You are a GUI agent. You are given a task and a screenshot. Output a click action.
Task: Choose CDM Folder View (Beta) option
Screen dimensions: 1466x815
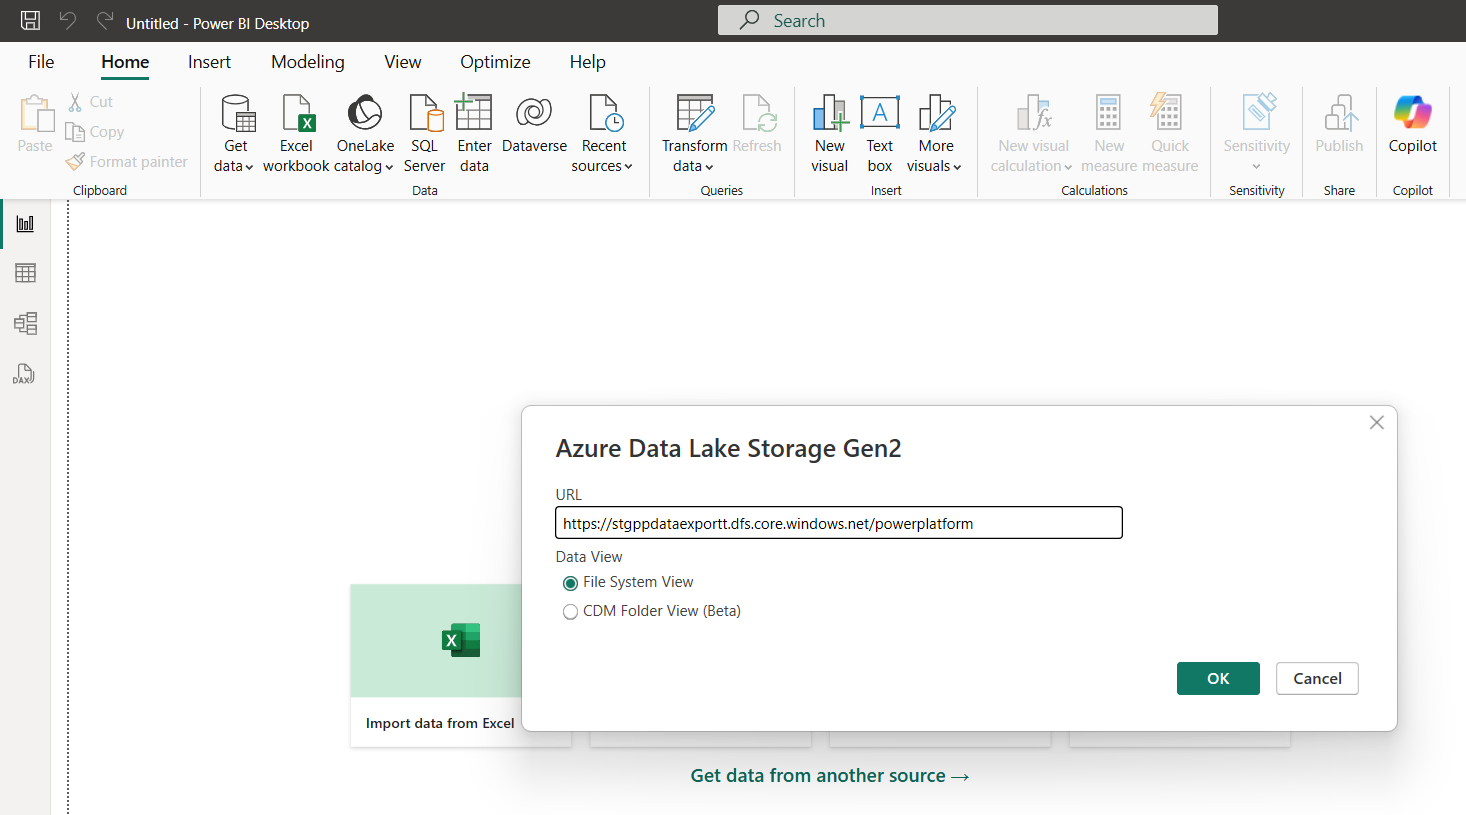571,612
